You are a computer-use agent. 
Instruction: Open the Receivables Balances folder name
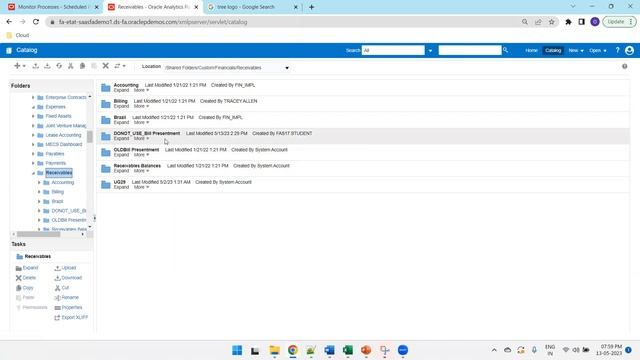click(x=137, y=166)
